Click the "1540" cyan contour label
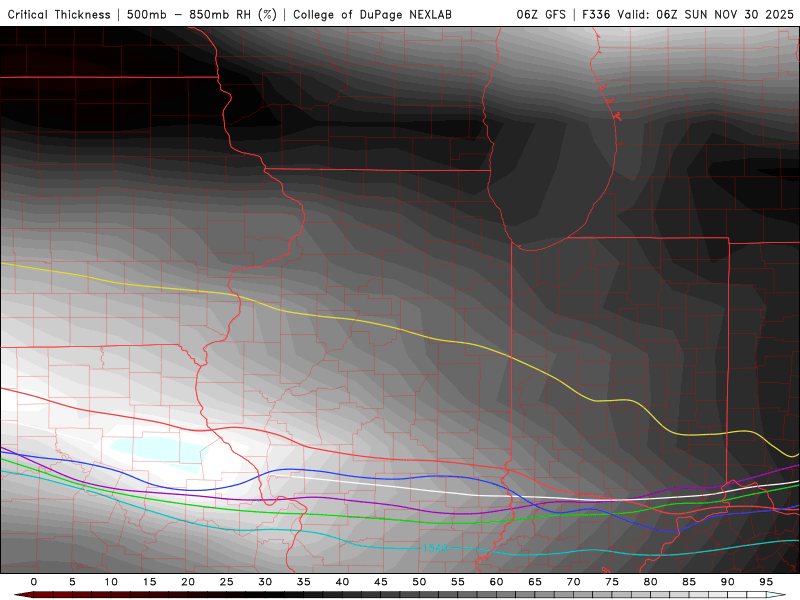Screen dimensions: 800x600 435,548
